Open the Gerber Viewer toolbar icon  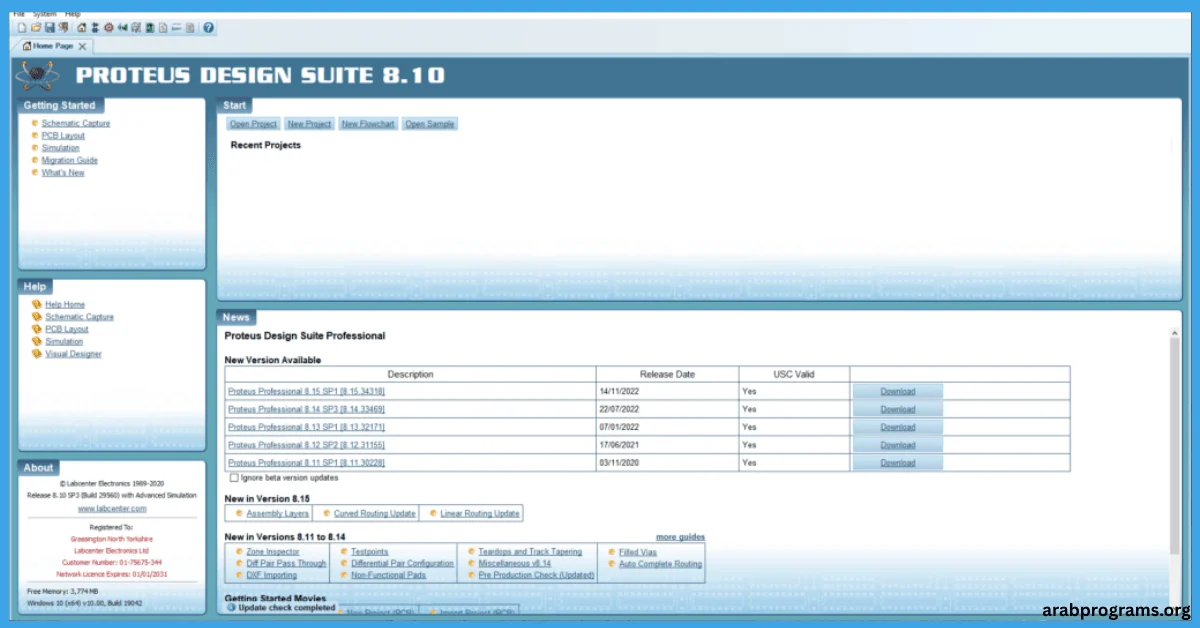click(x=136, y=28)
